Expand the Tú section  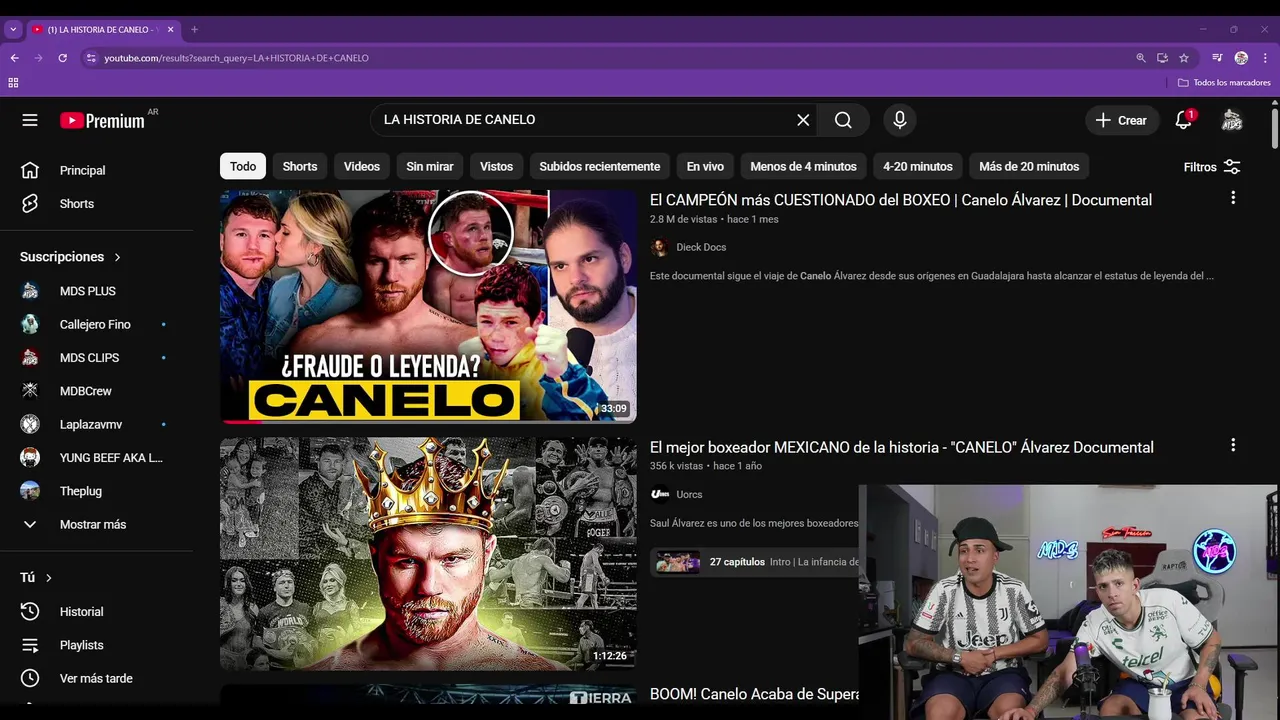(x=36, y=577)
